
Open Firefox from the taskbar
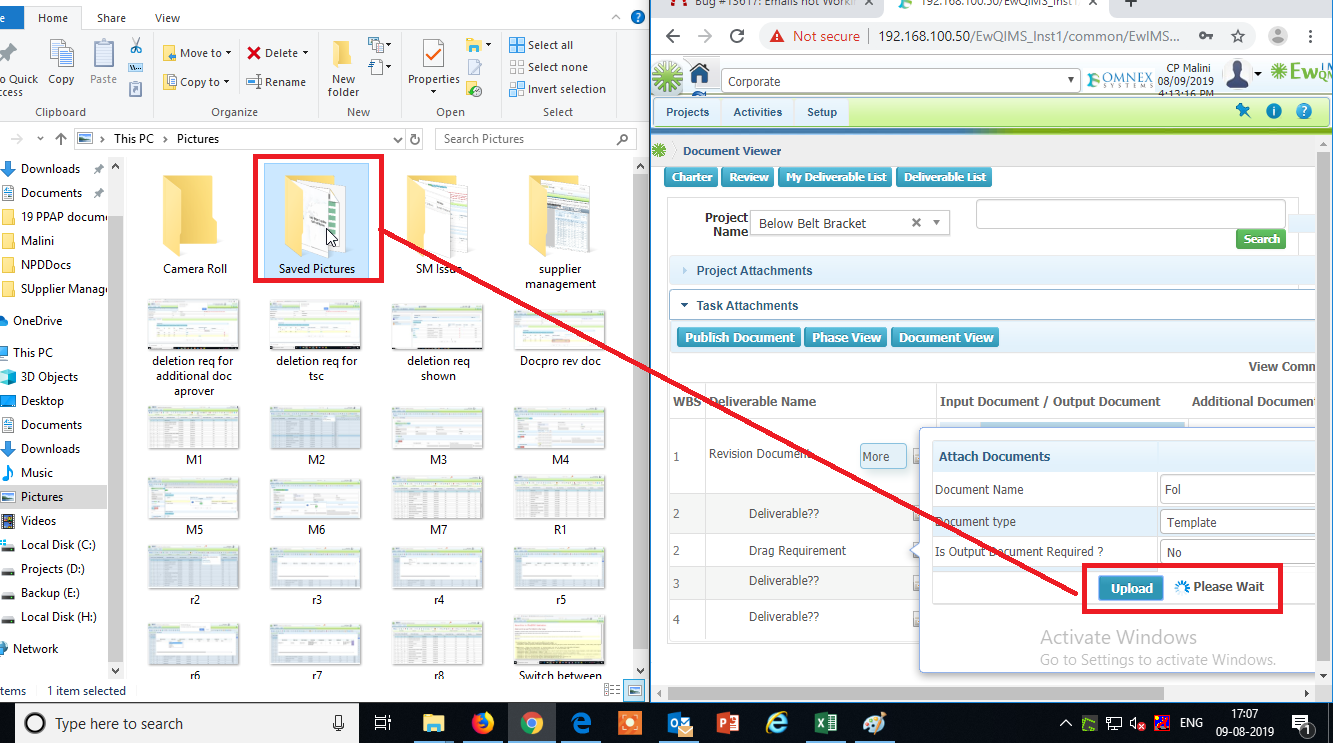coord(482,722)
